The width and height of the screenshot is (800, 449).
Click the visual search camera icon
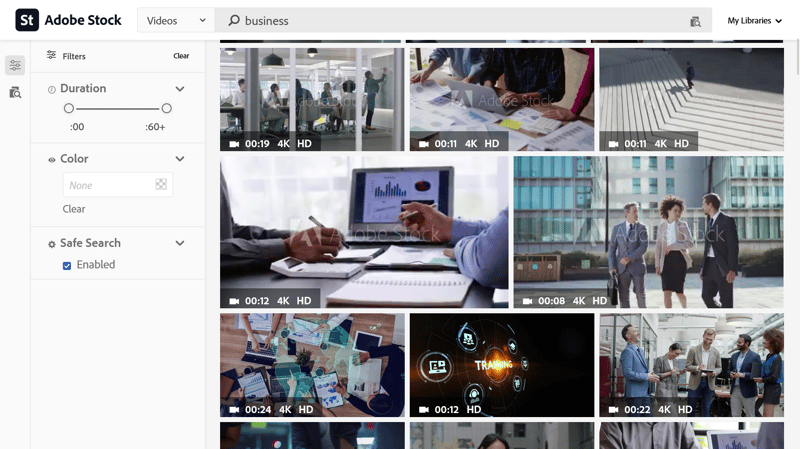click(696, 21)
